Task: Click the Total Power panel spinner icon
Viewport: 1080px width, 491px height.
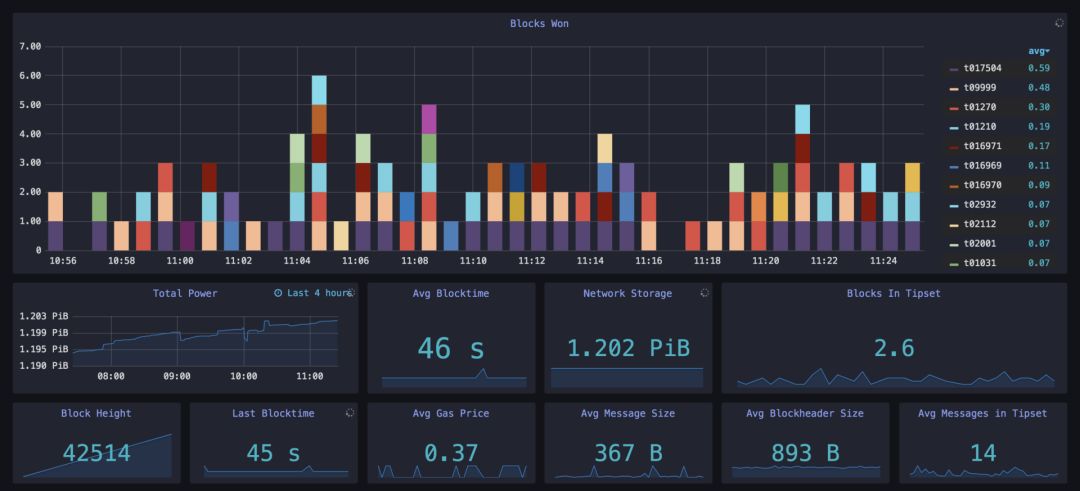Action: (x=351, y=293)
